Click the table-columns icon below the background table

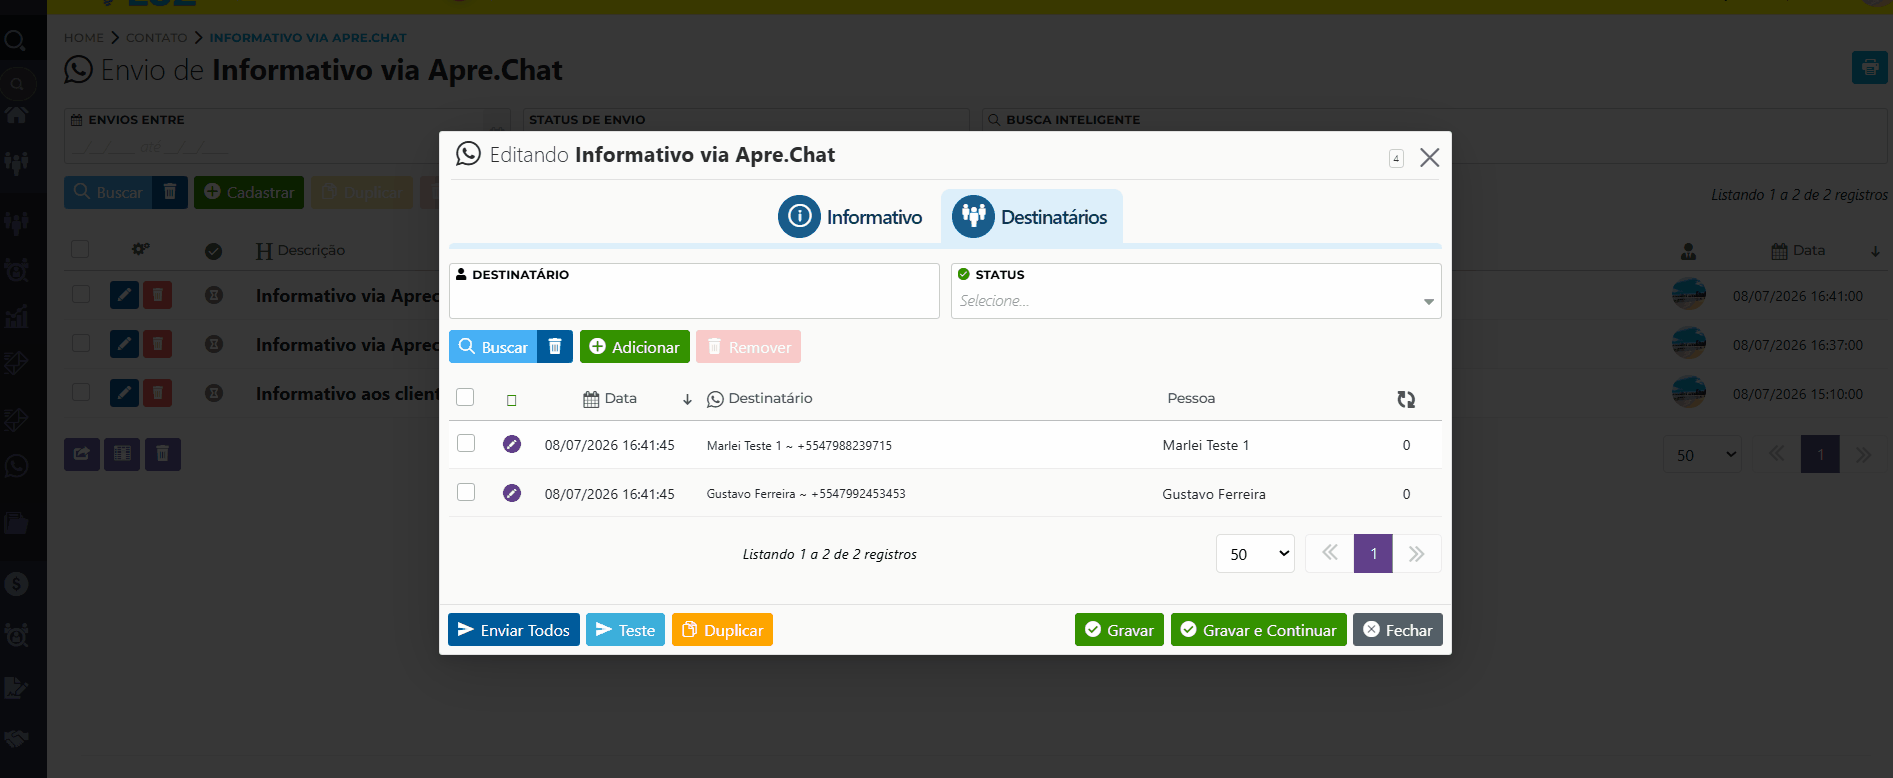point(122,454)
